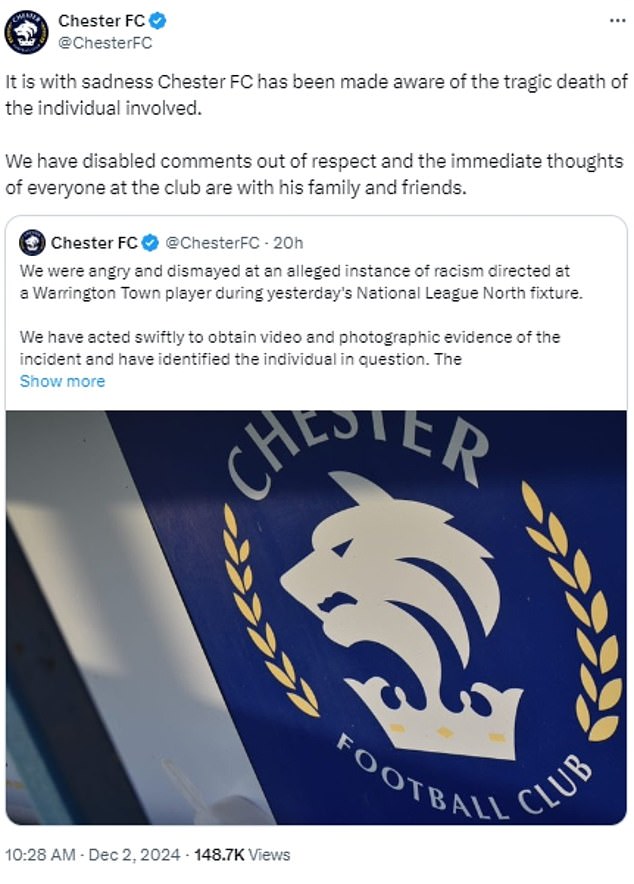Click the Chester FC profile avatar

(29, 29)
